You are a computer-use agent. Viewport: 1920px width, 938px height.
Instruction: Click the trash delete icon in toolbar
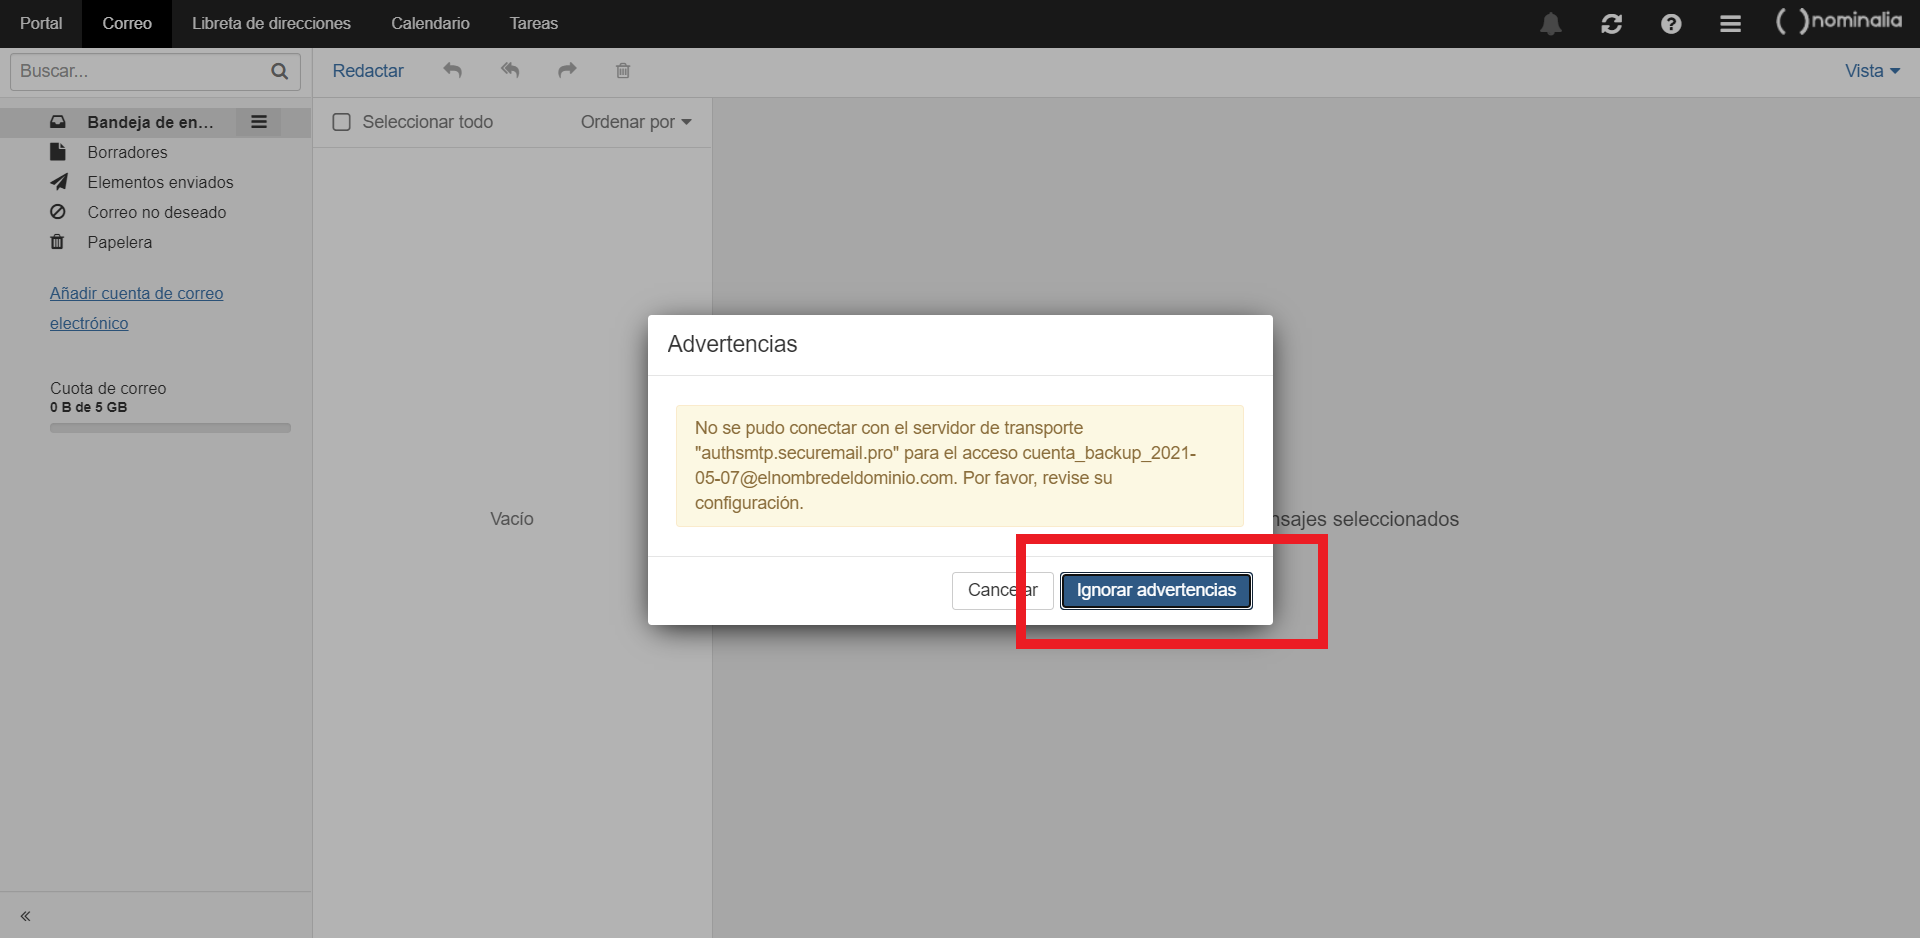(x=623, y=70)
